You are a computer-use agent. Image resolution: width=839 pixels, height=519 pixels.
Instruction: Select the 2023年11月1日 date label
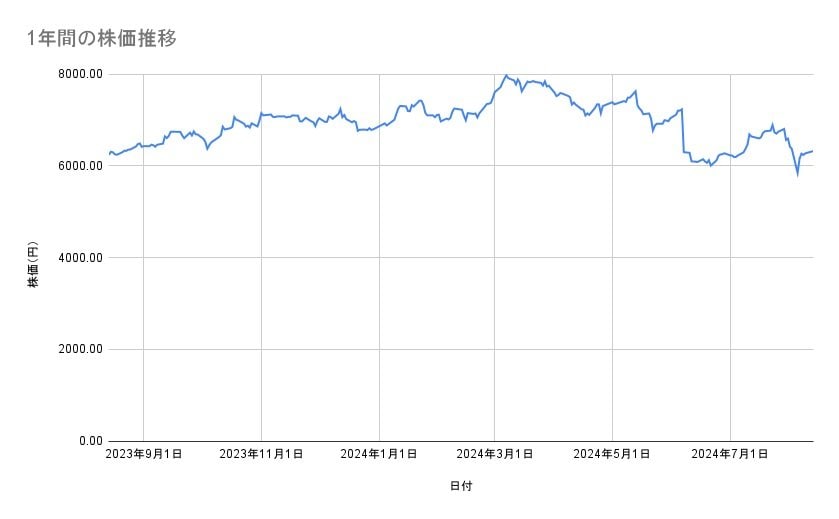261,454
